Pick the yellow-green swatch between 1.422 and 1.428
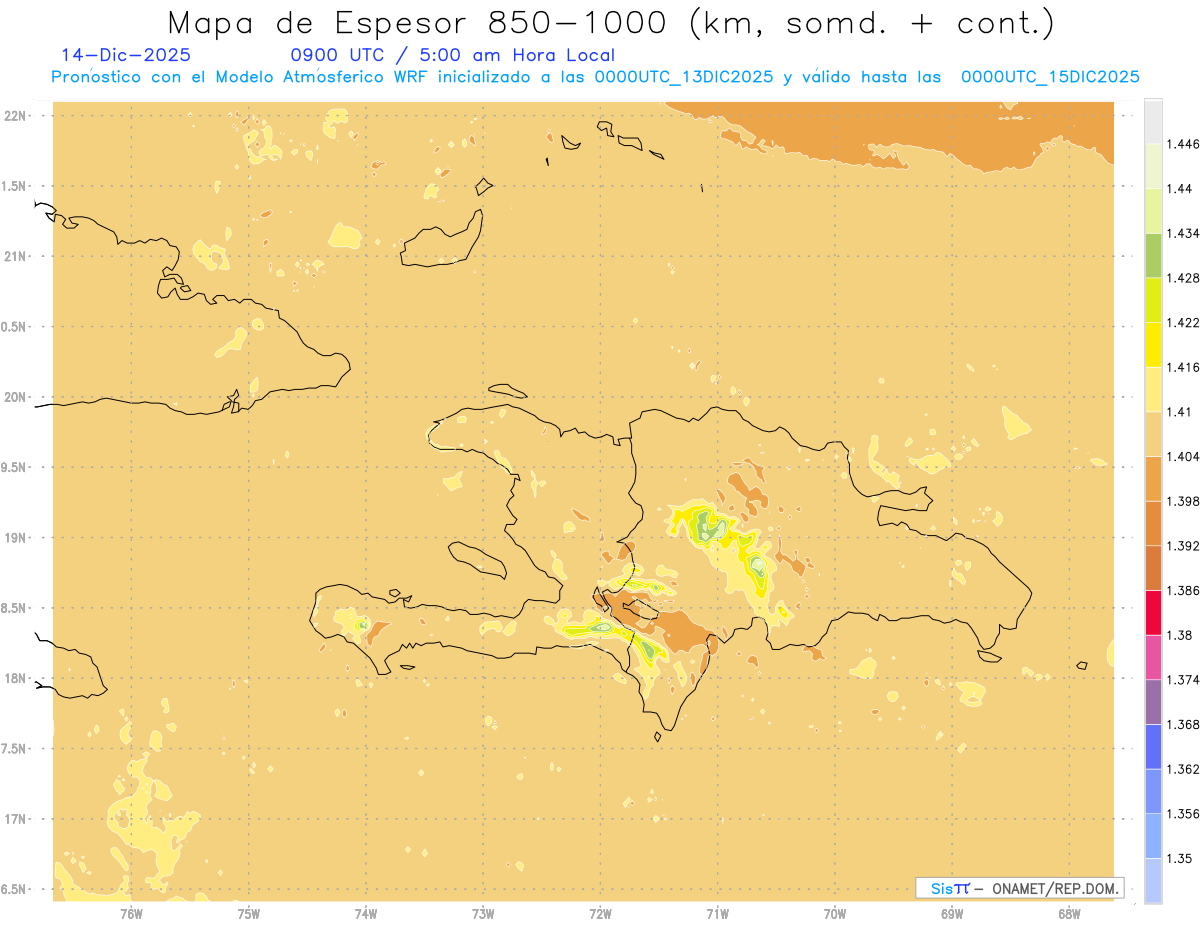Image resolution: width=1200 pixels, height=927 pixels. point(1153,300)
